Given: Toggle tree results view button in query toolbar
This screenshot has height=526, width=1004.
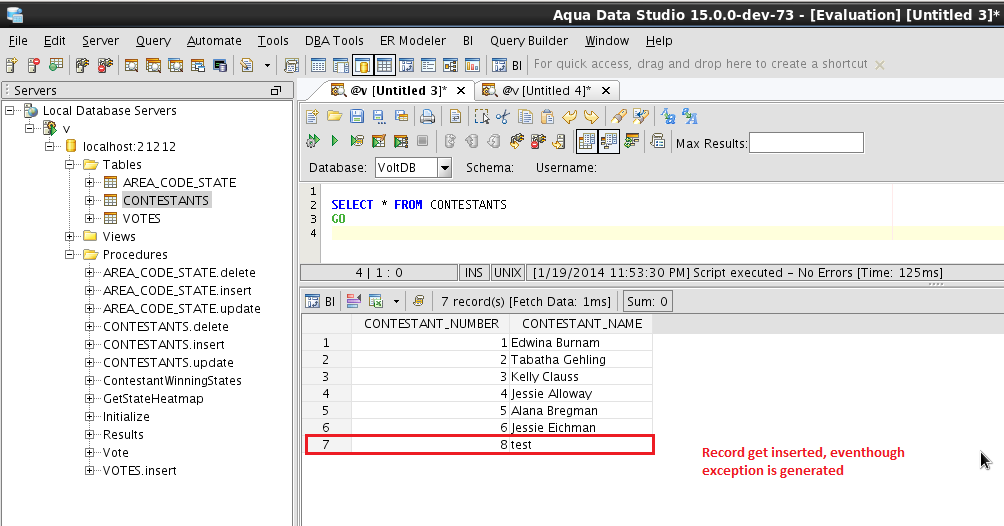Looking at the screenshot, I should 608,141.
